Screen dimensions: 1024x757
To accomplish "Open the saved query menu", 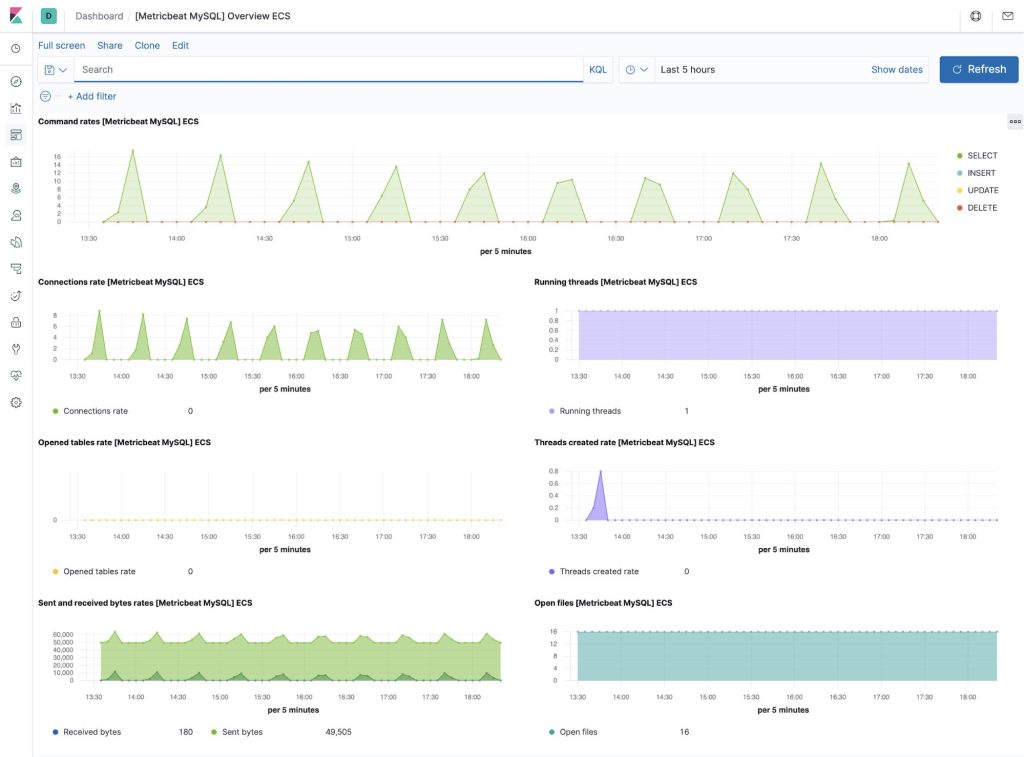I will 56,70.
